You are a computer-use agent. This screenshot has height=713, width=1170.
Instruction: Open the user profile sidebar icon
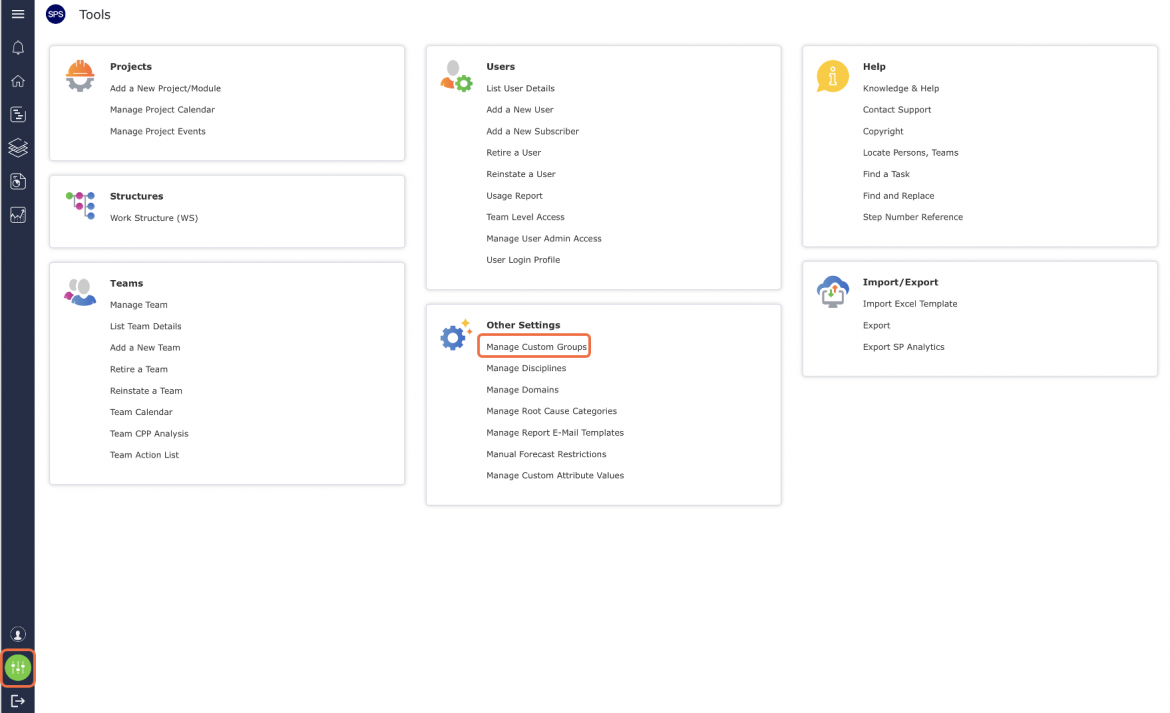click(x=18, y=635)
